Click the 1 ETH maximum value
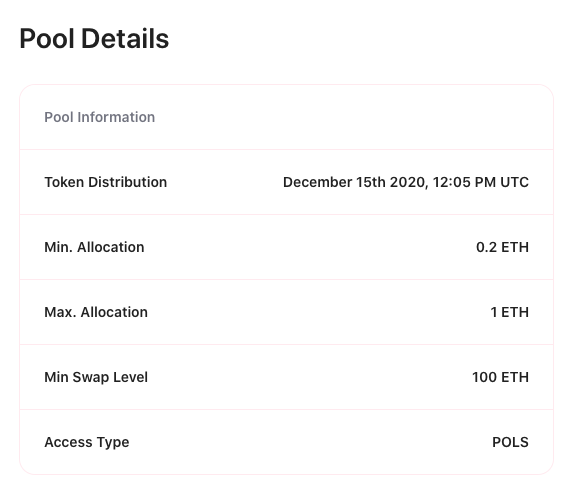The image size is (574, 495). tap(510, 312)
